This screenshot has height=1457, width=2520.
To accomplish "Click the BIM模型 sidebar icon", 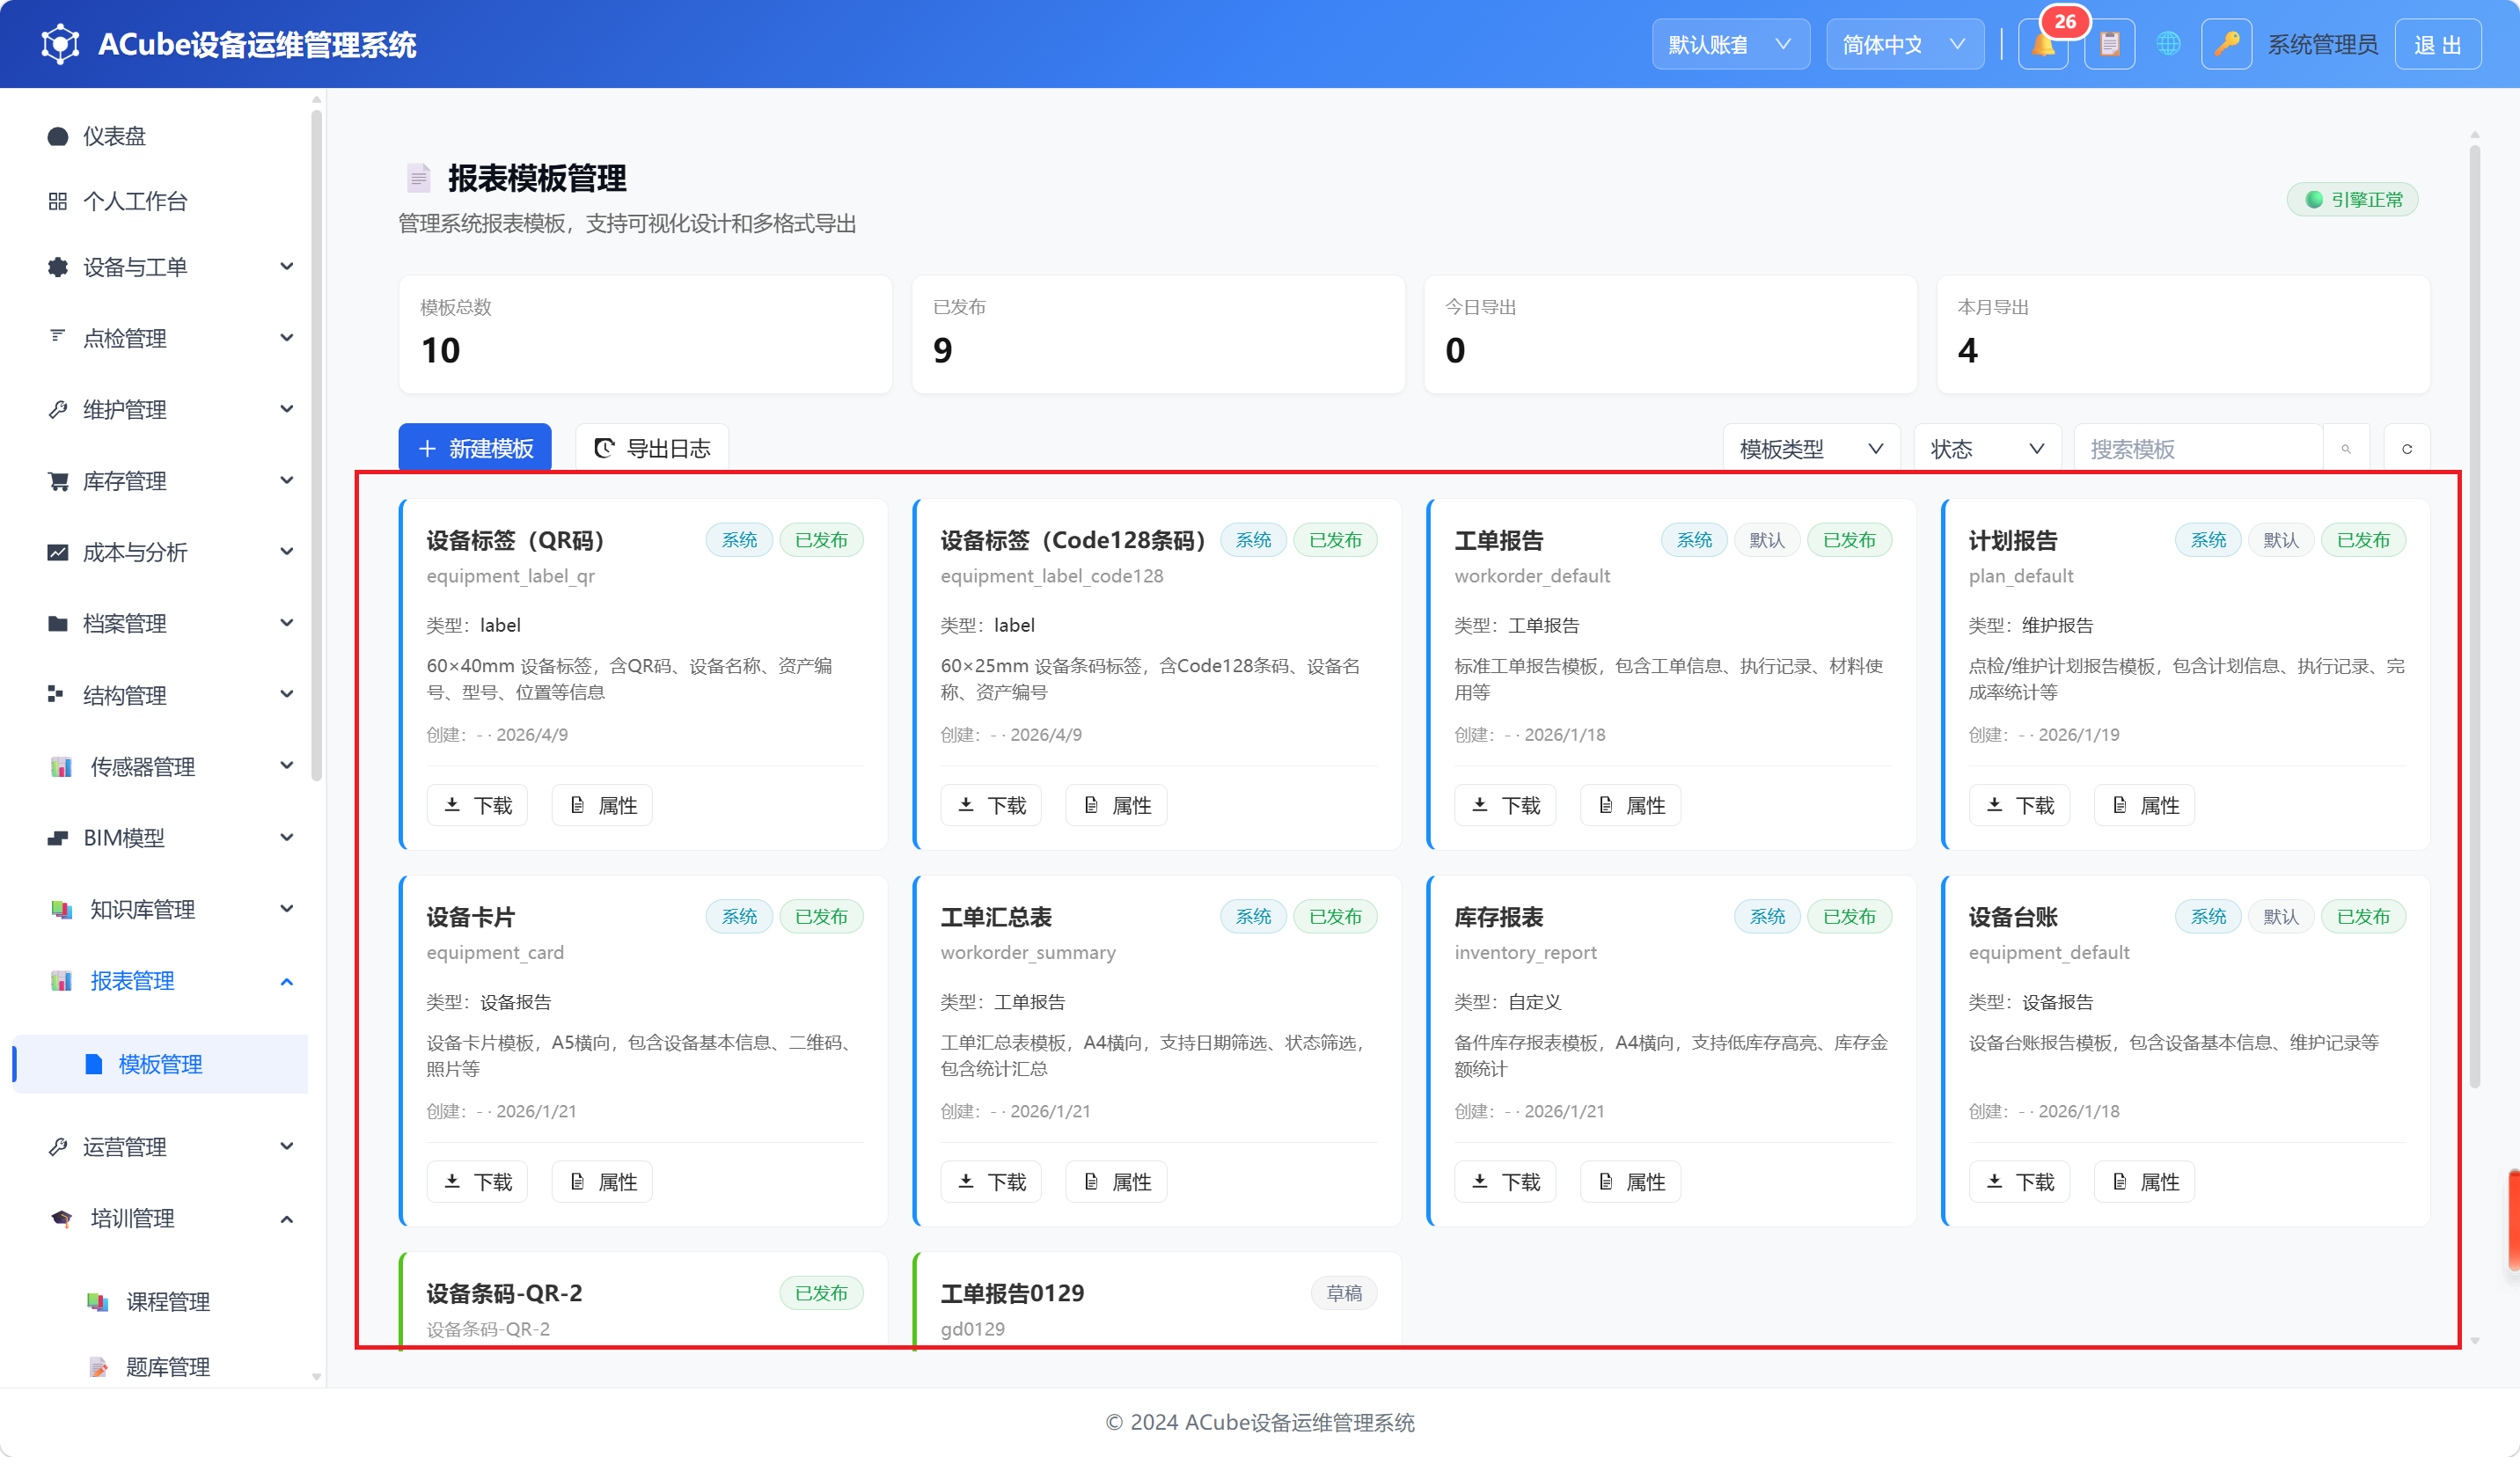I will 58,838.
